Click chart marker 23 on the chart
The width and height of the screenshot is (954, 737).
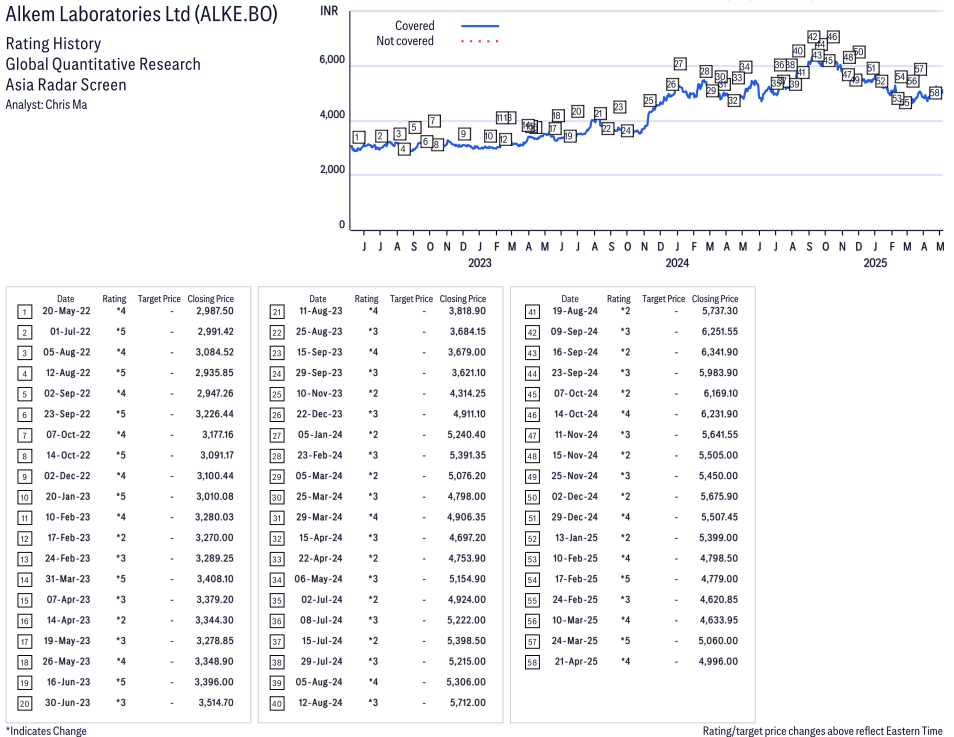619,107
